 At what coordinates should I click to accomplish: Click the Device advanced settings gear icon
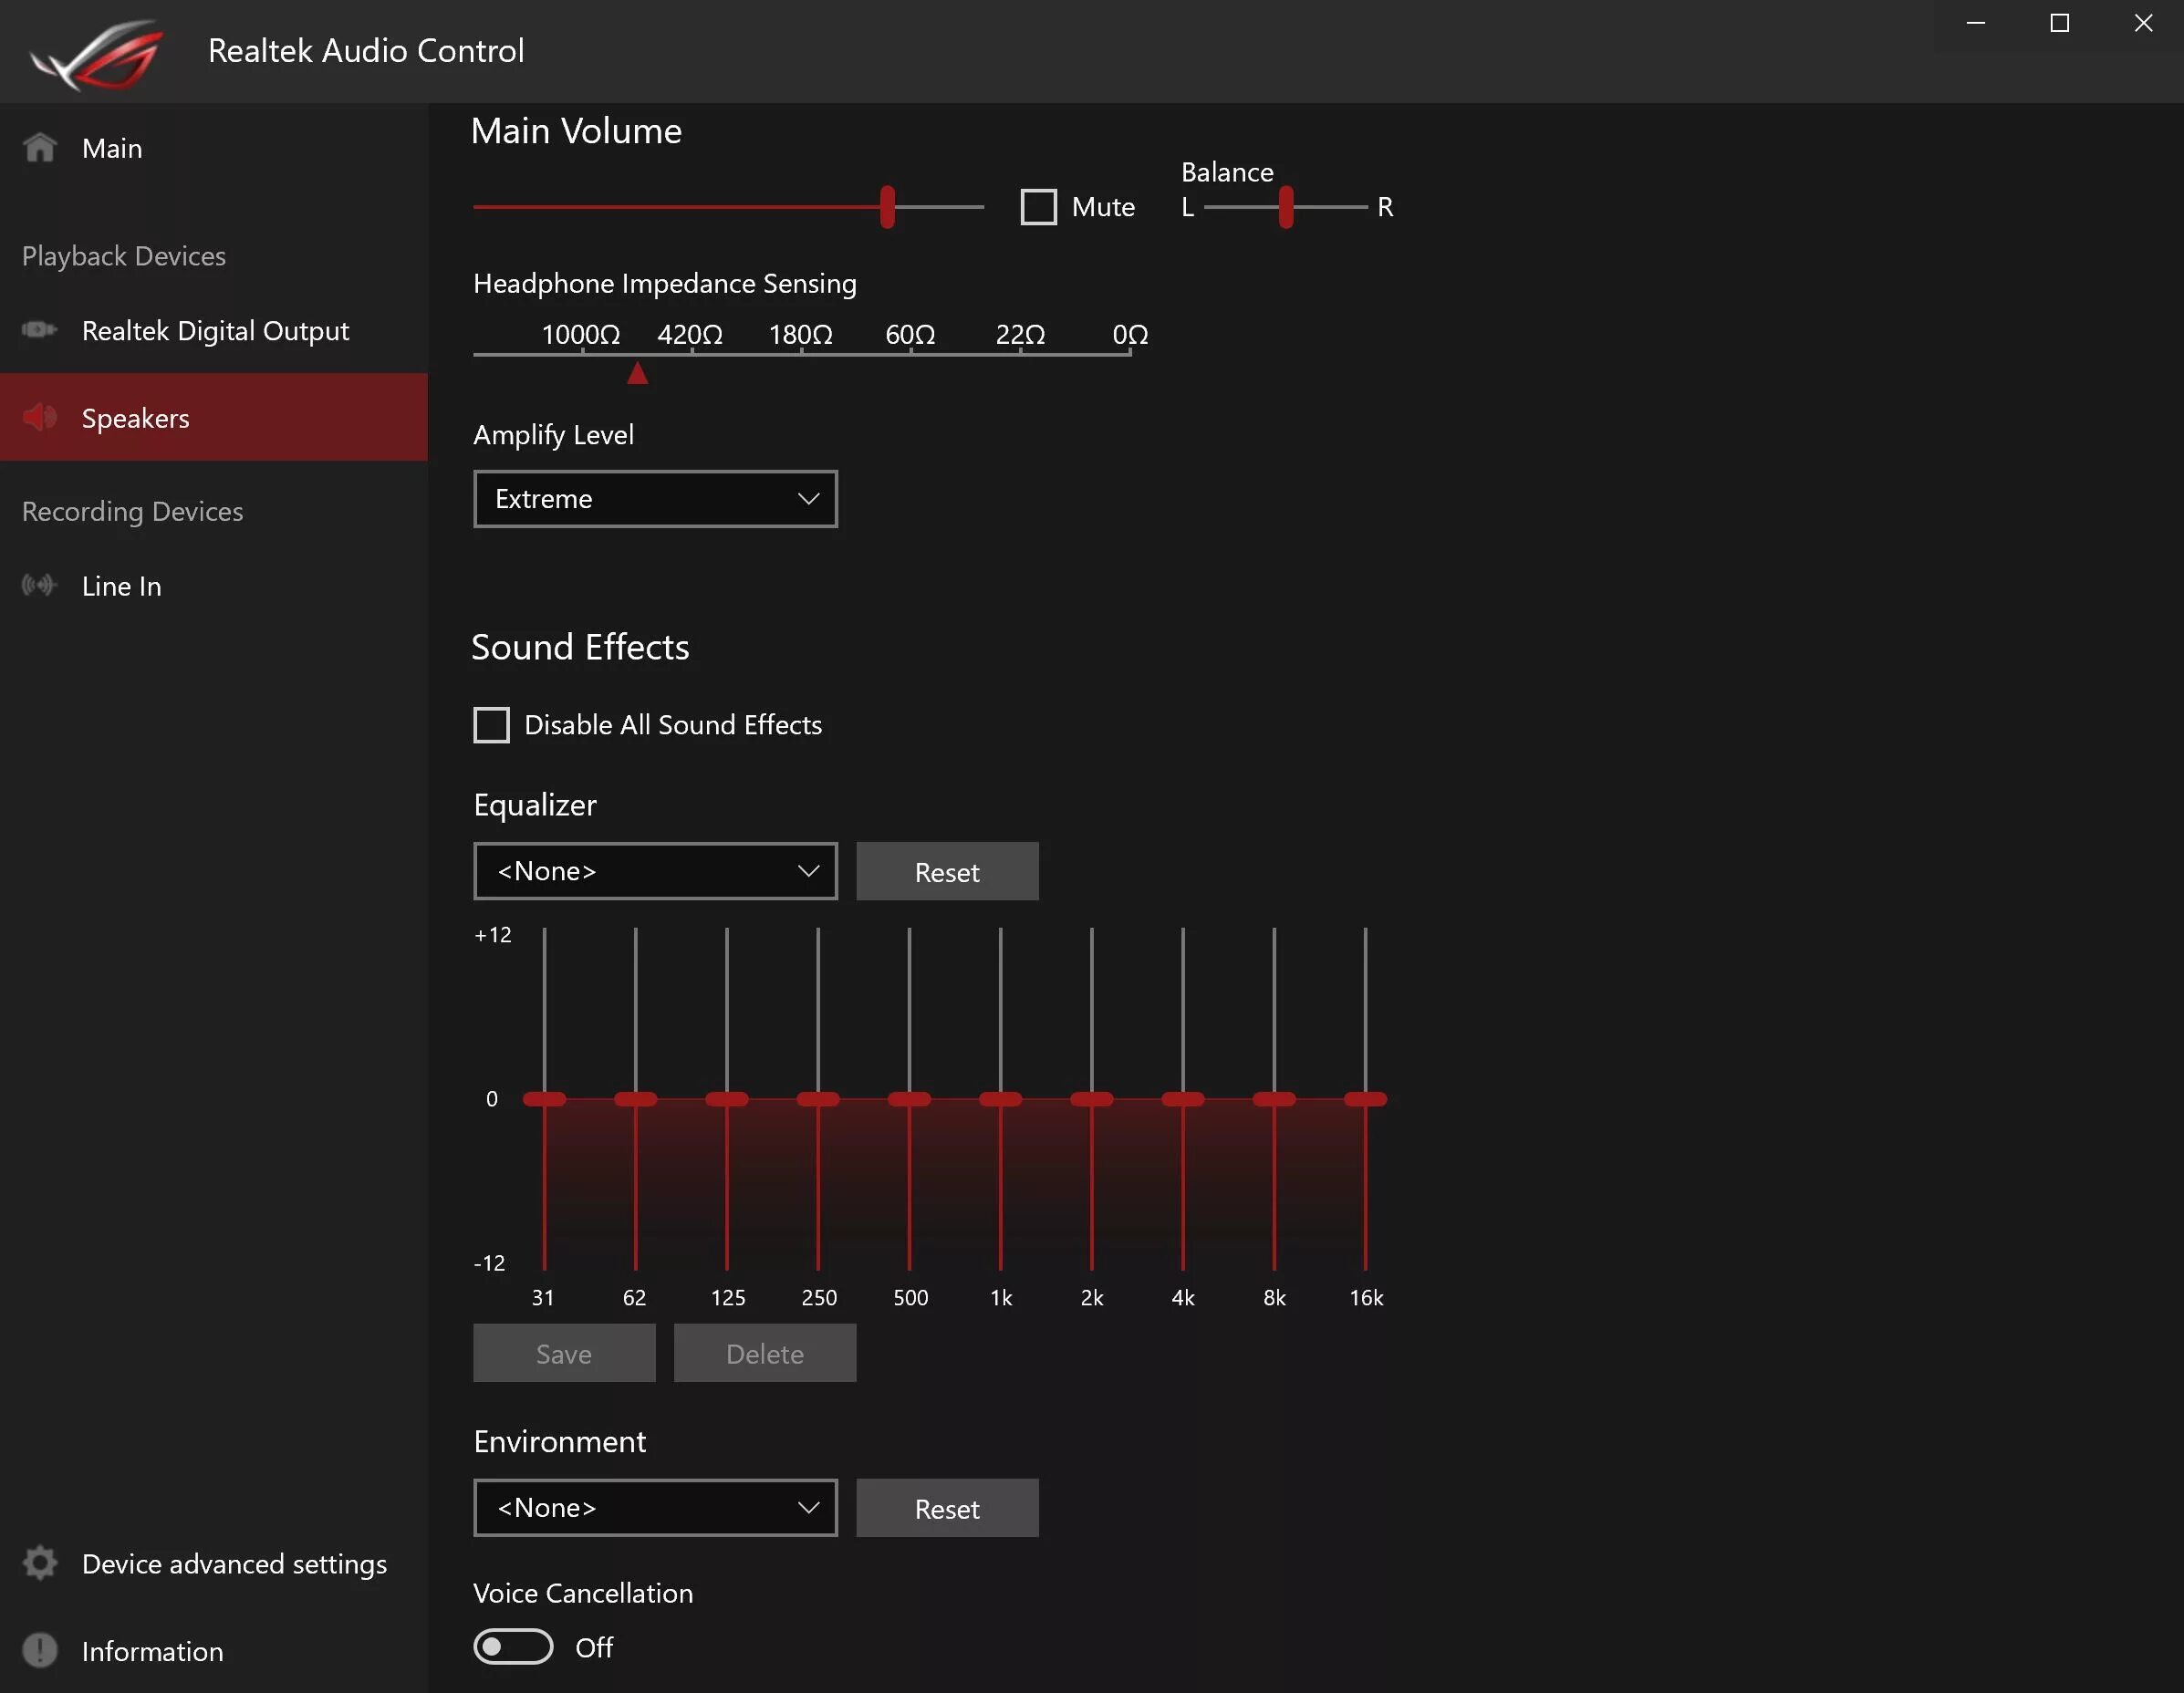[40, 1563]
